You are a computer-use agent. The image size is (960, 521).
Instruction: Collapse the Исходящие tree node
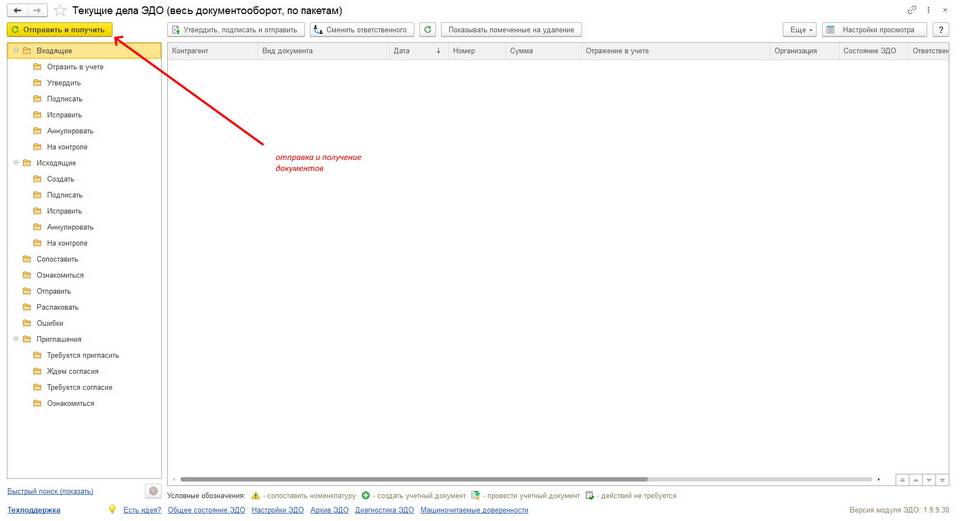click(x=16, y=163)
